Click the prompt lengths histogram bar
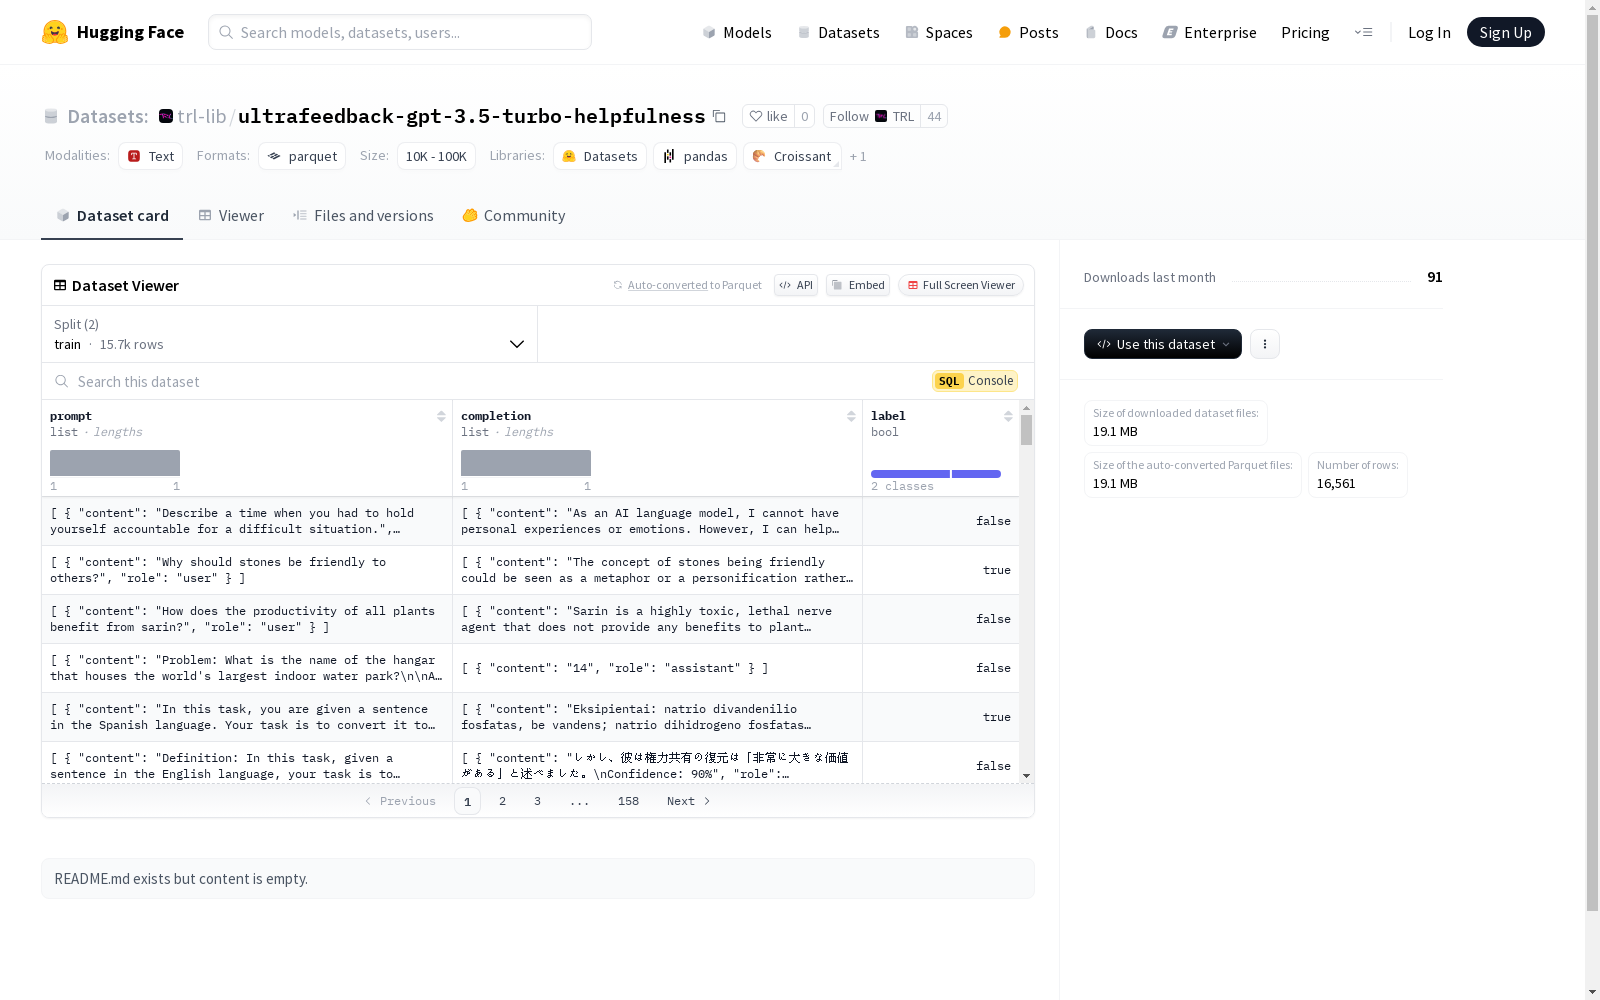The height and width of the screenshot is (1000, 1600). [115, 463]
